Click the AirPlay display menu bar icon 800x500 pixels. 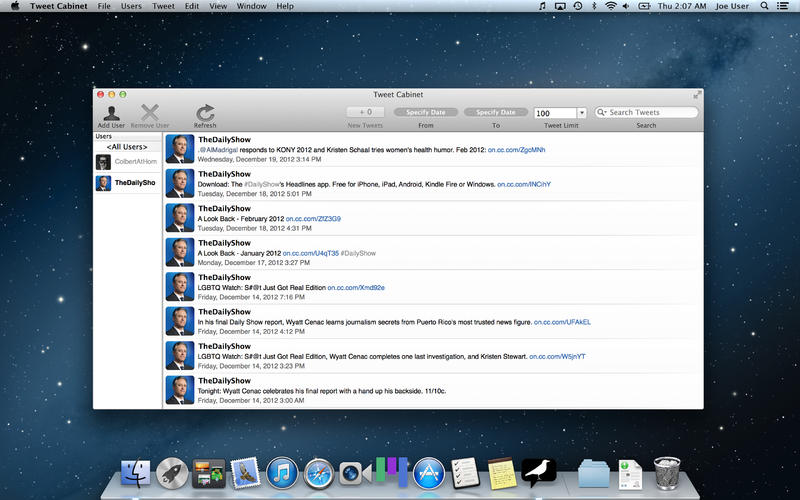pos(560,6)
